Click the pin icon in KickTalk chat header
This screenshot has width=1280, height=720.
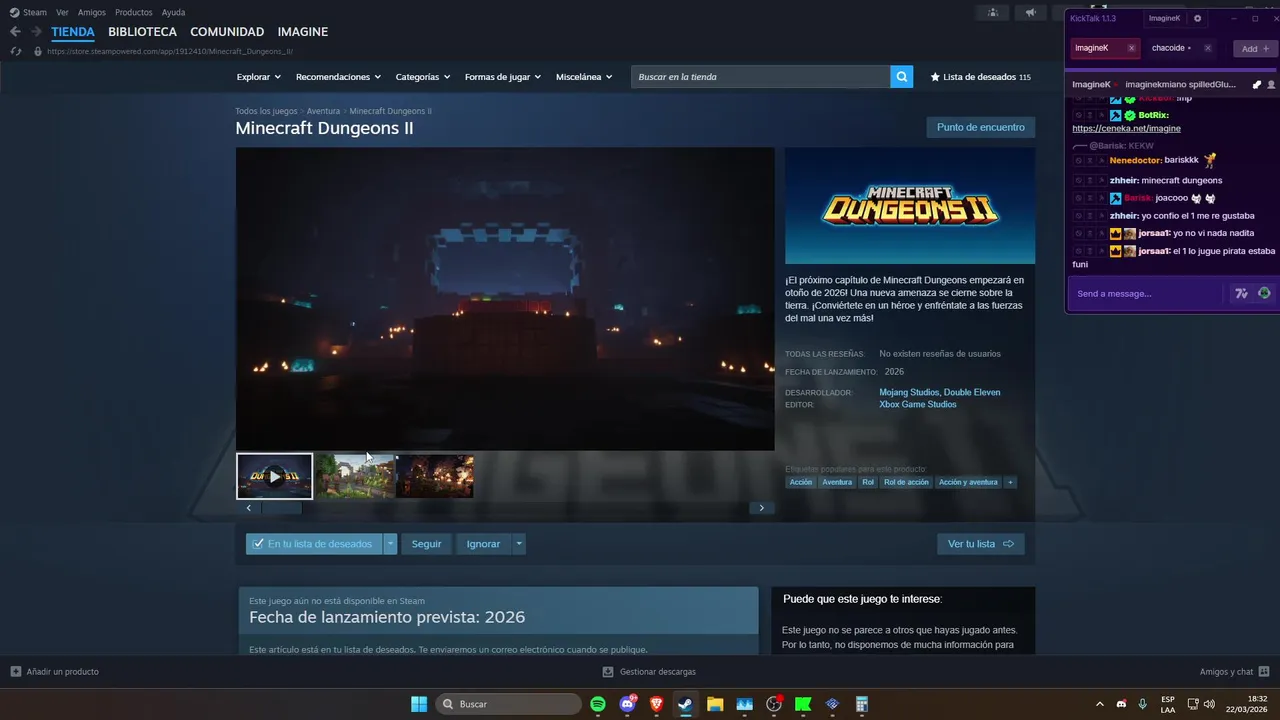1257,85
